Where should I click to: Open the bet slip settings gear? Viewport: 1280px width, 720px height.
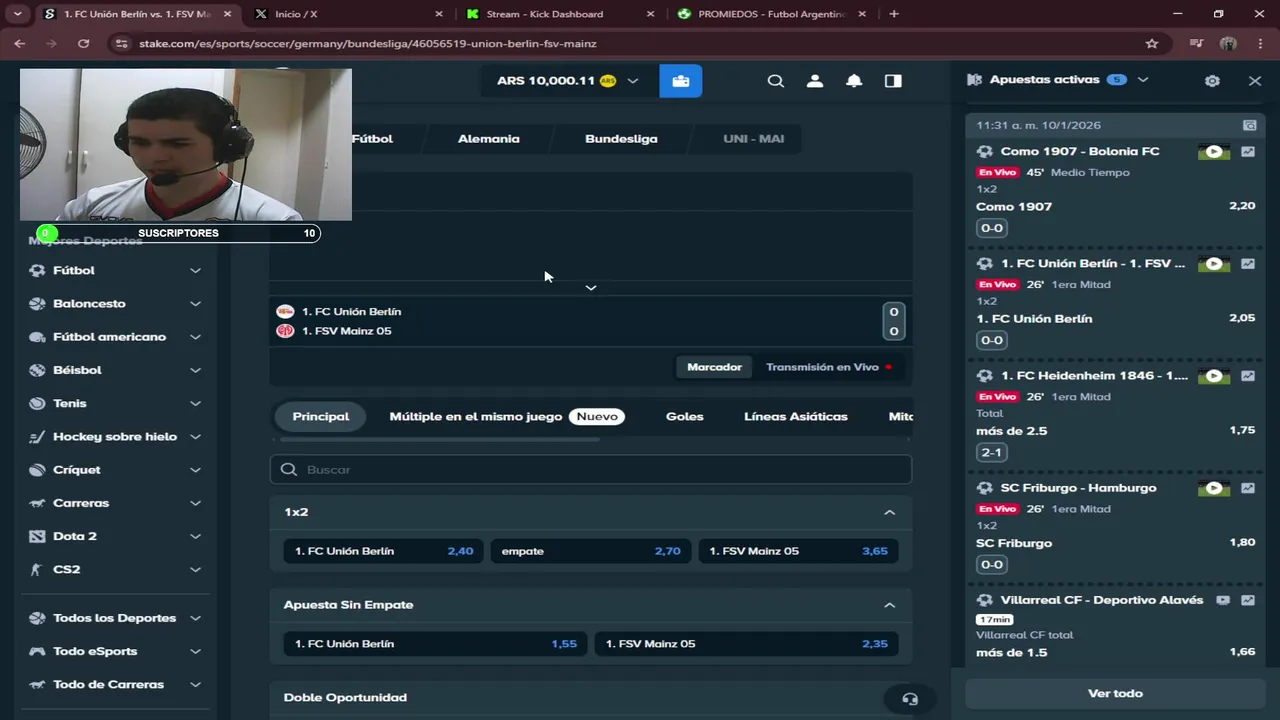pos(1212,81)
